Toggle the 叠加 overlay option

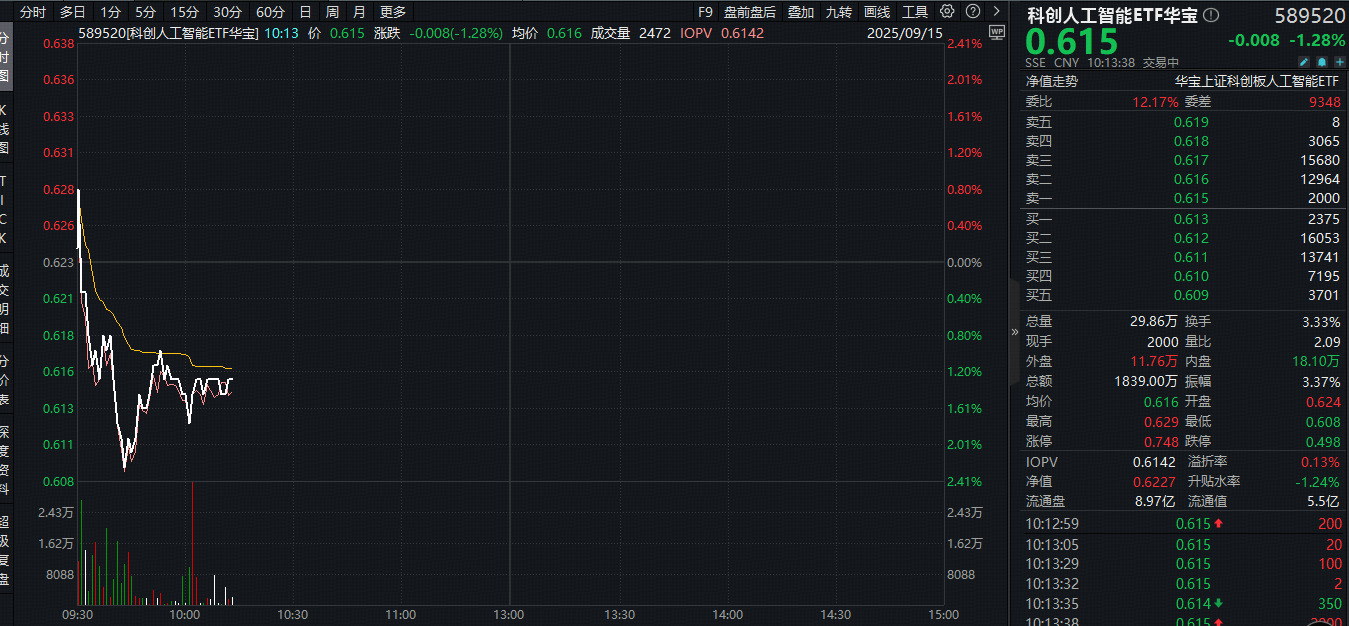click(800, 12)
